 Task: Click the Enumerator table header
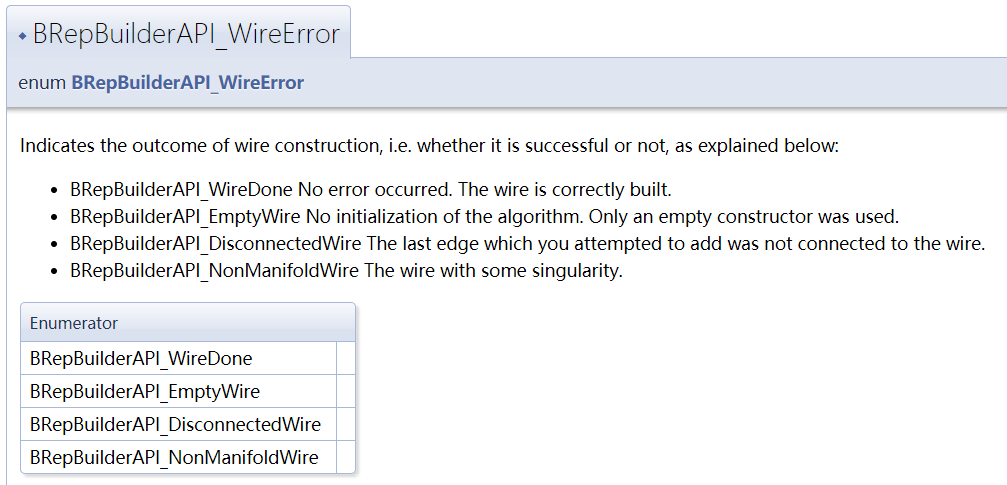[x=188, y=322]
